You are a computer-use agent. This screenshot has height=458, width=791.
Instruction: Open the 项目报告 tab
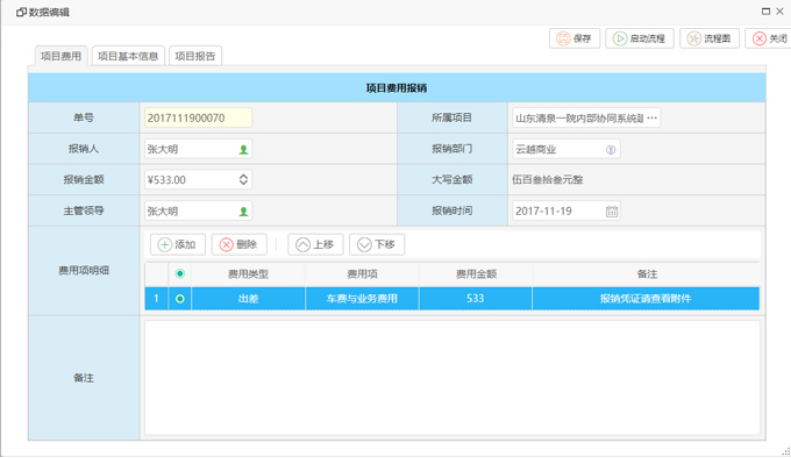(195, 56)
